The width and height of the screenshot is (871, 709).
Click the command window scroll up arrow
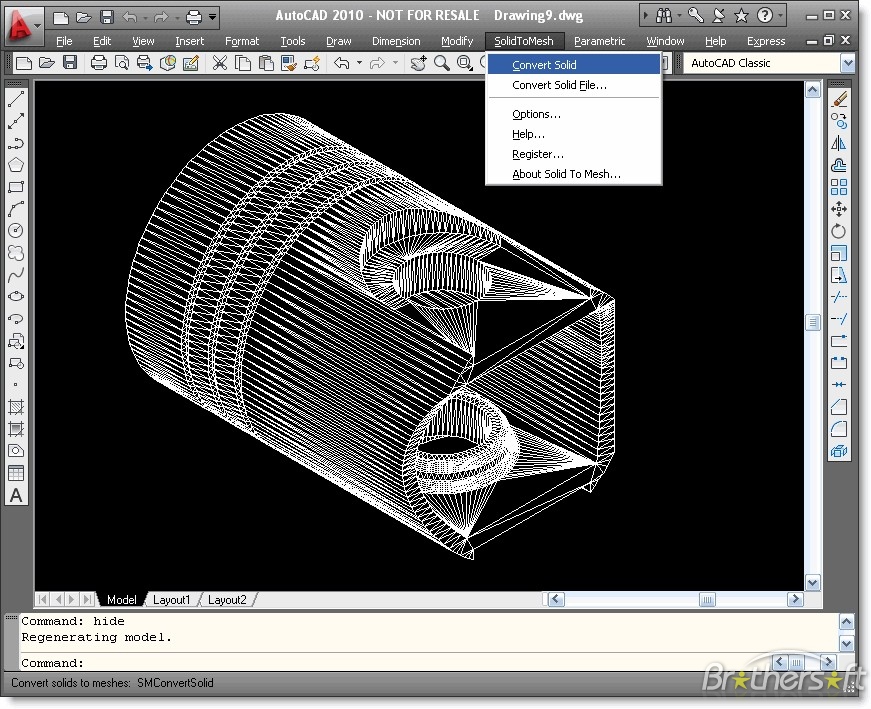pos(846,622)
